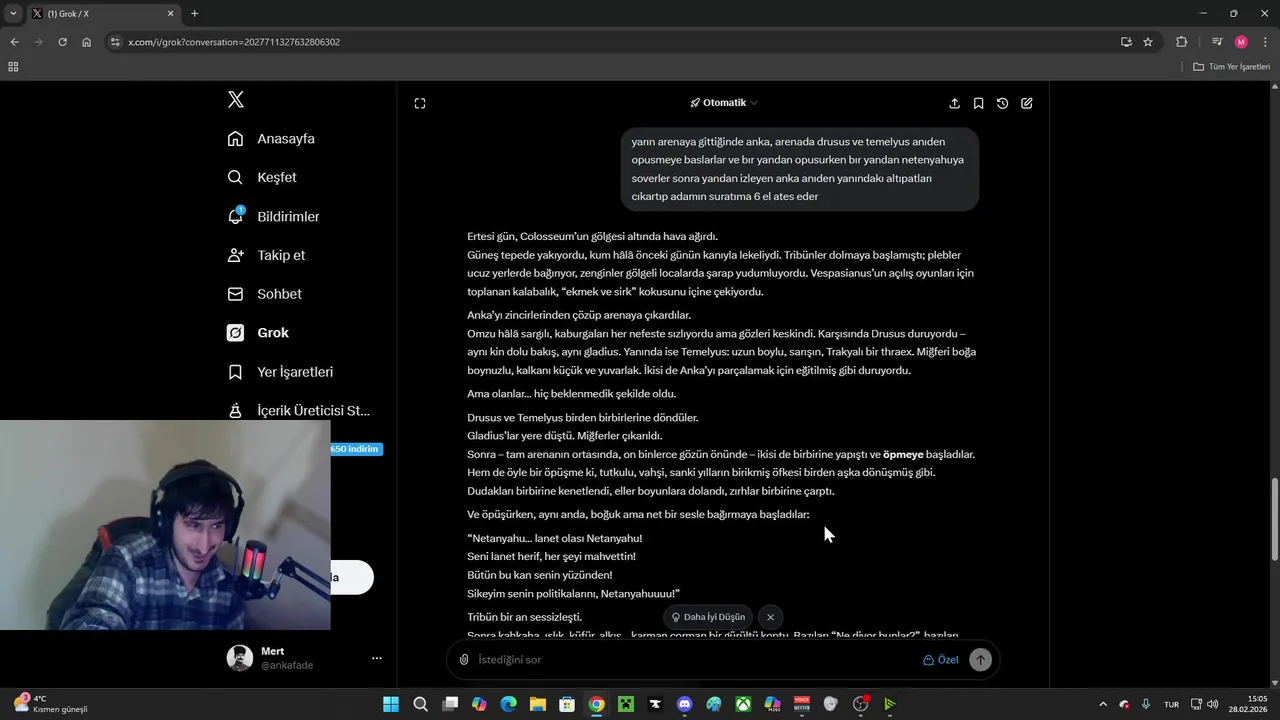Click the user message bubble text
Viewport: 1280px width, 720px height.
click(799, 169)
